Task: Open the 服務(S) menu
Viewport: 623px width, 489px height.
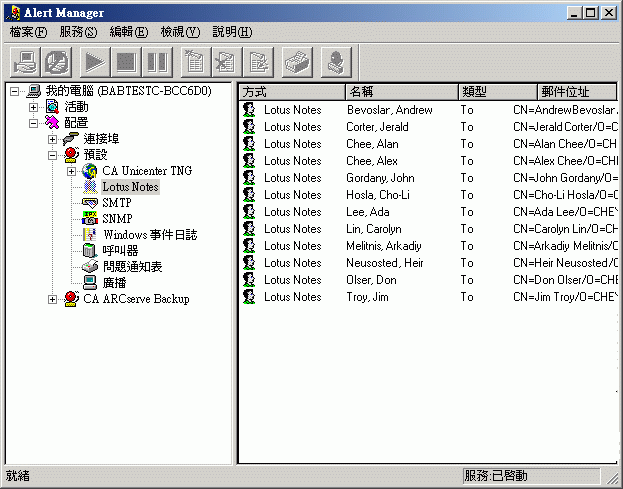Action: 78,32
